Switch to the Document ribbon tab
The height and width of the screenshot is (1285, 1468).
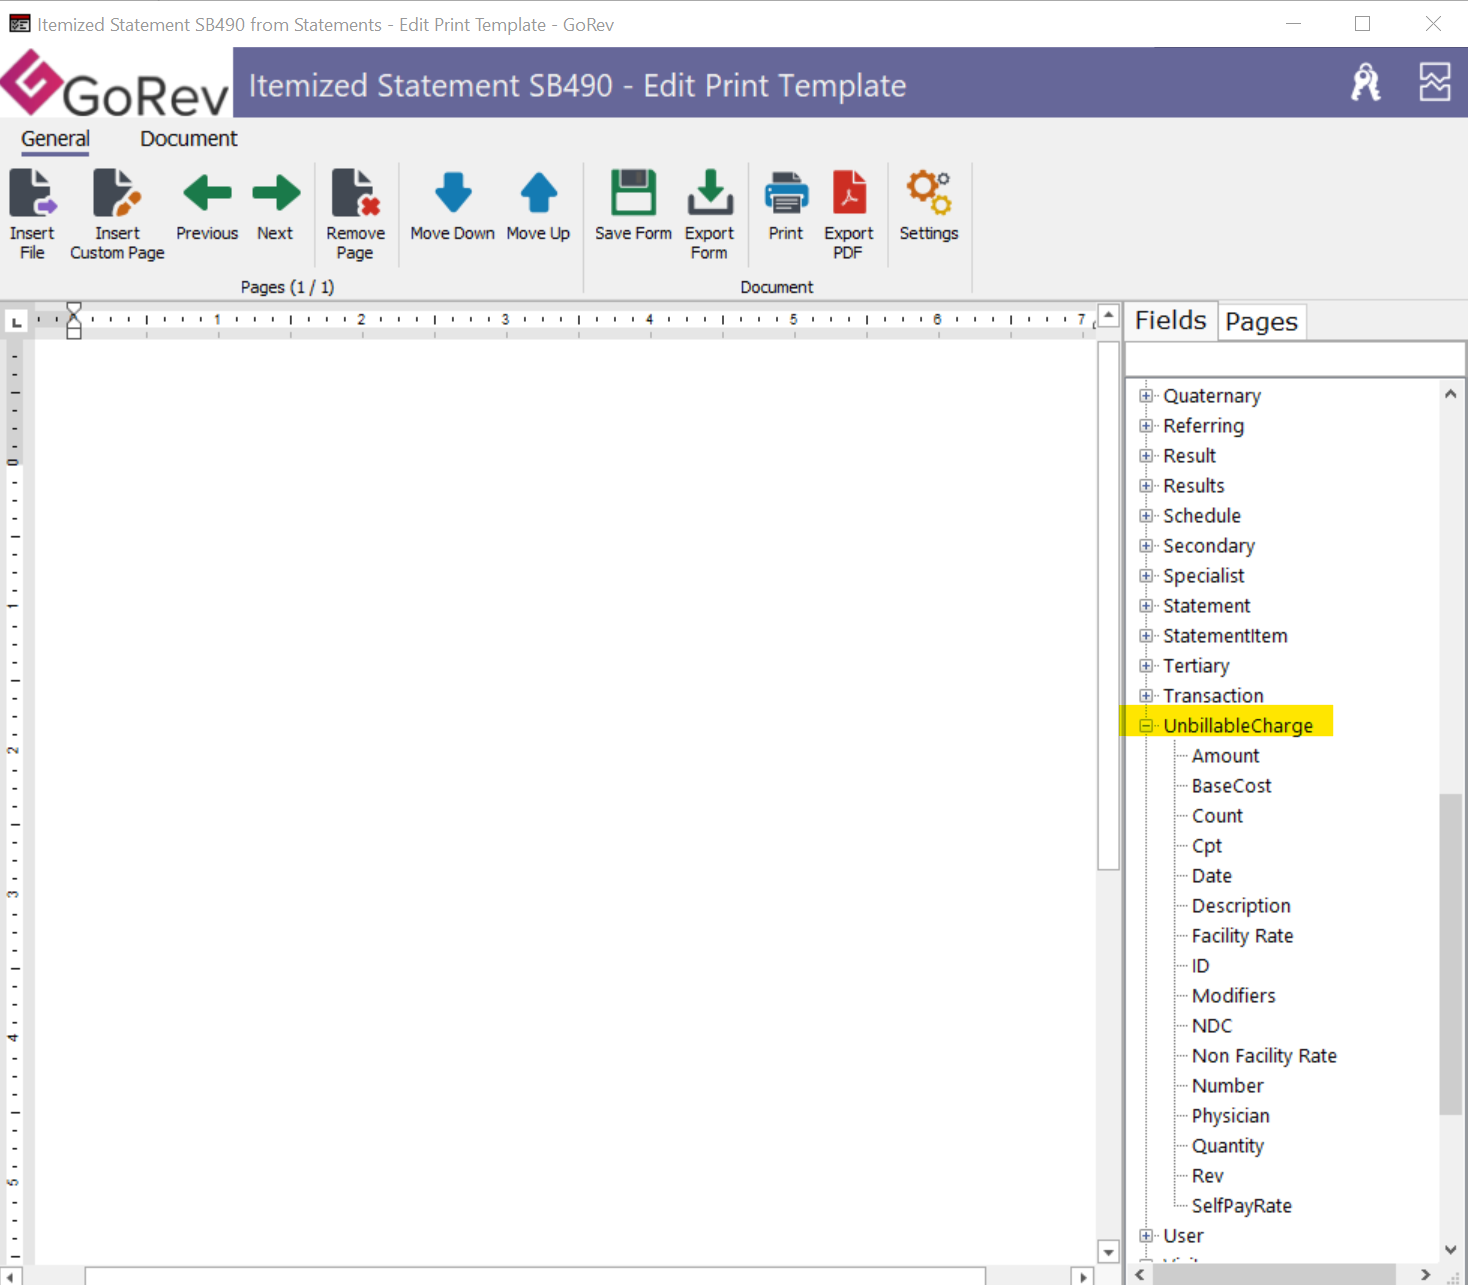click(188, 139)
